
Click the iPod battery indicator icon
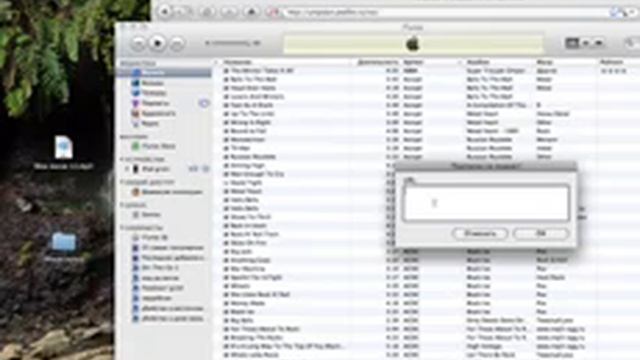point(193,169)
